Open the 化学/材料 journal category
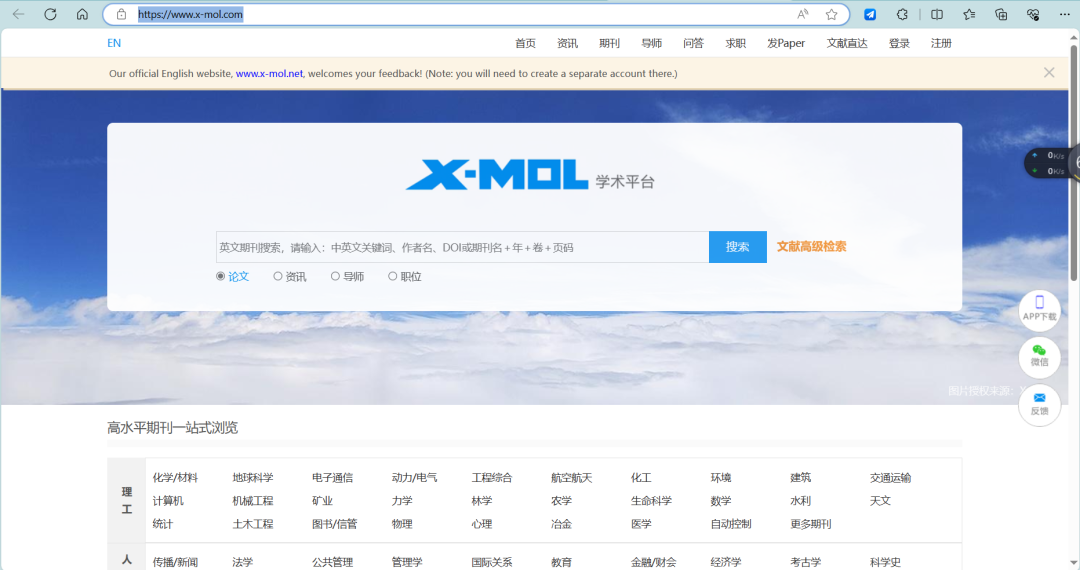The width and height of the screenshot is (1080, 570). tap(175, 478)
